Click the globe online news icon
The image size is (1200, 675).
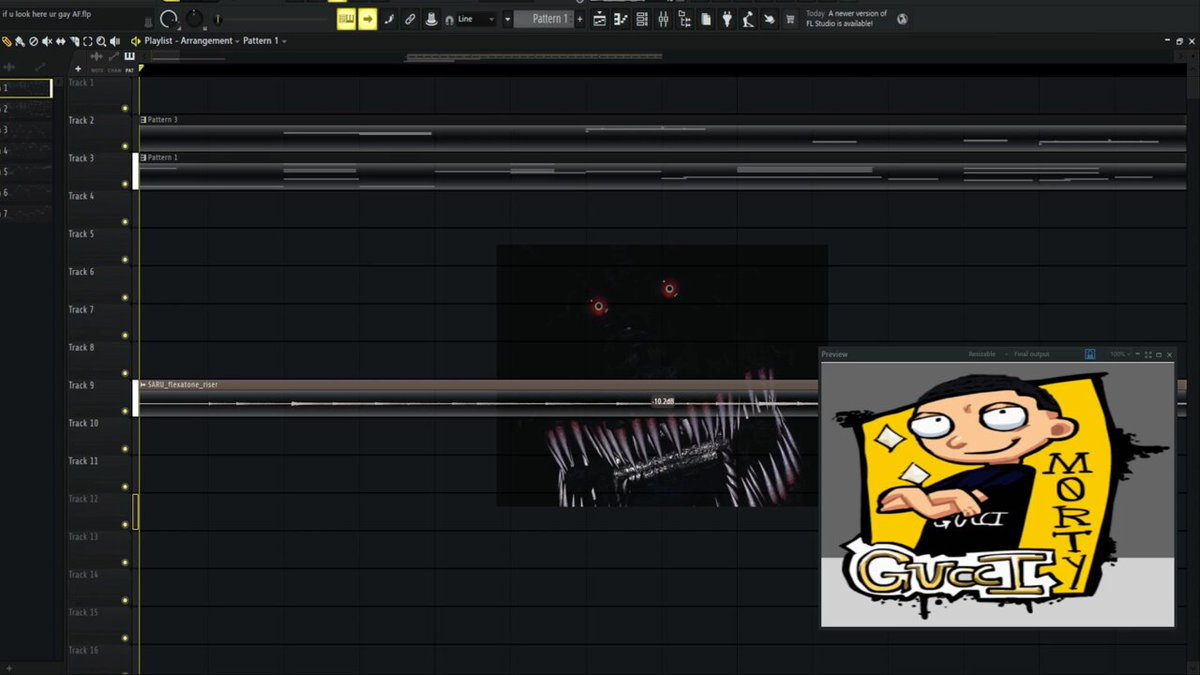[x=902, y=18]
